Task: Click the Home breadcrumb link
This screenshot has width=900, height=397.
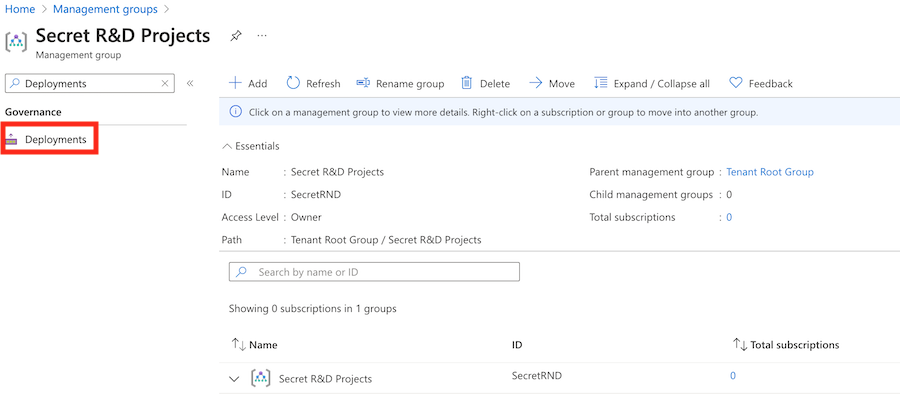Action: pyautogui.click(x=20, y=9)
